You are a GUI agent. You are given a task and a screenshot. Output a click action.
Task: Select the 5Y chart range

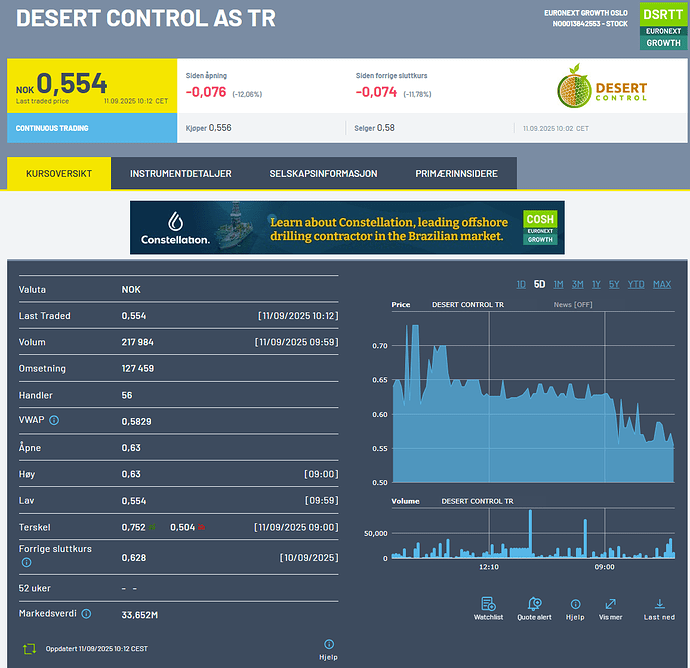614,284
